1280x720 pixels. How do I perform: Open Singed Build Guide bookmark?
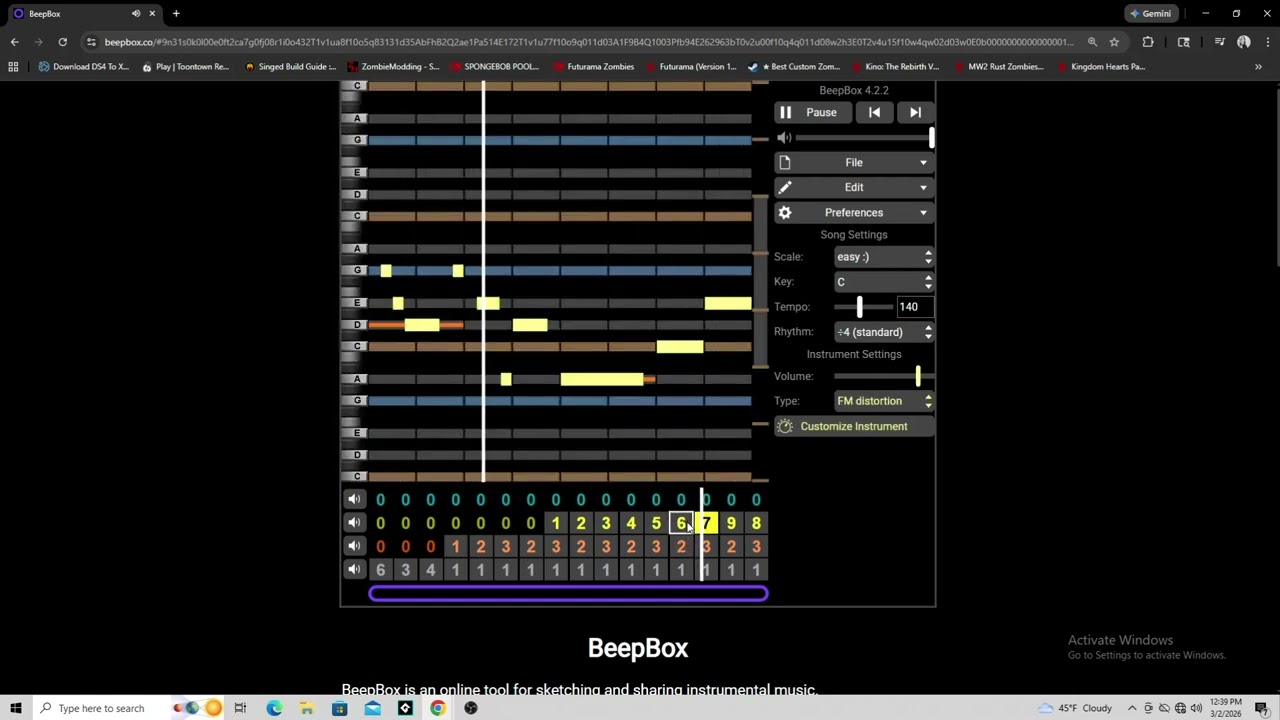(x=290, y=67)
